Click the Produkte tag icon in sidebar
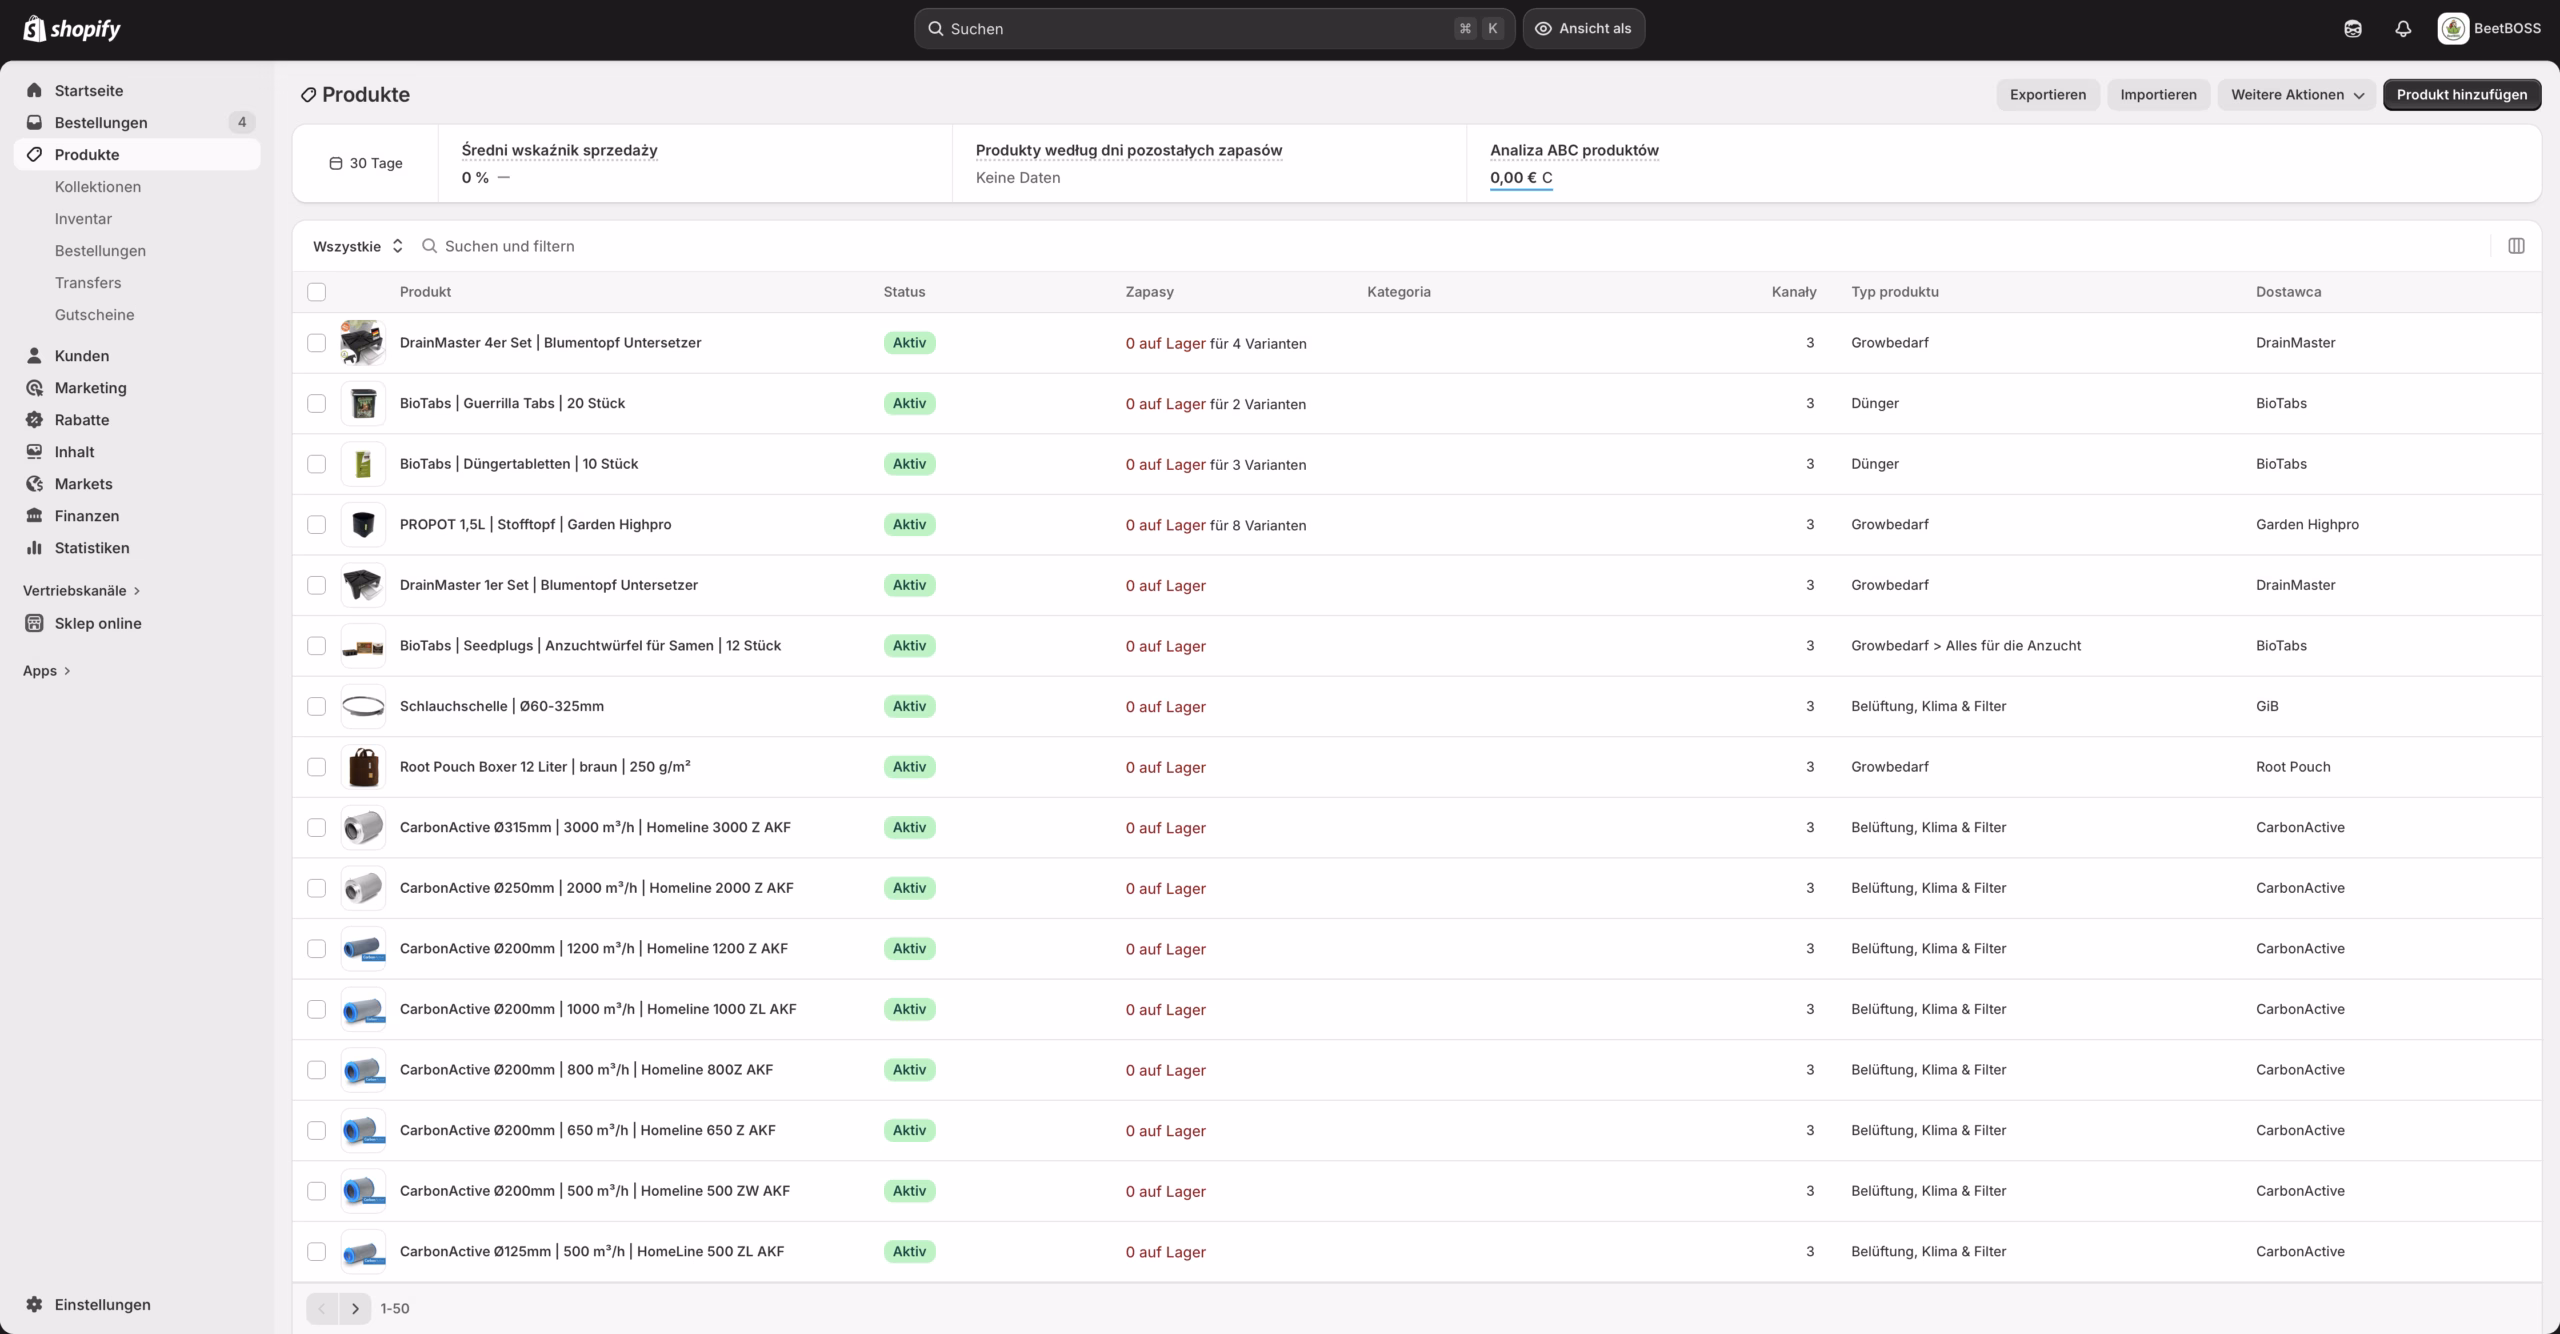 click(34, 154)
